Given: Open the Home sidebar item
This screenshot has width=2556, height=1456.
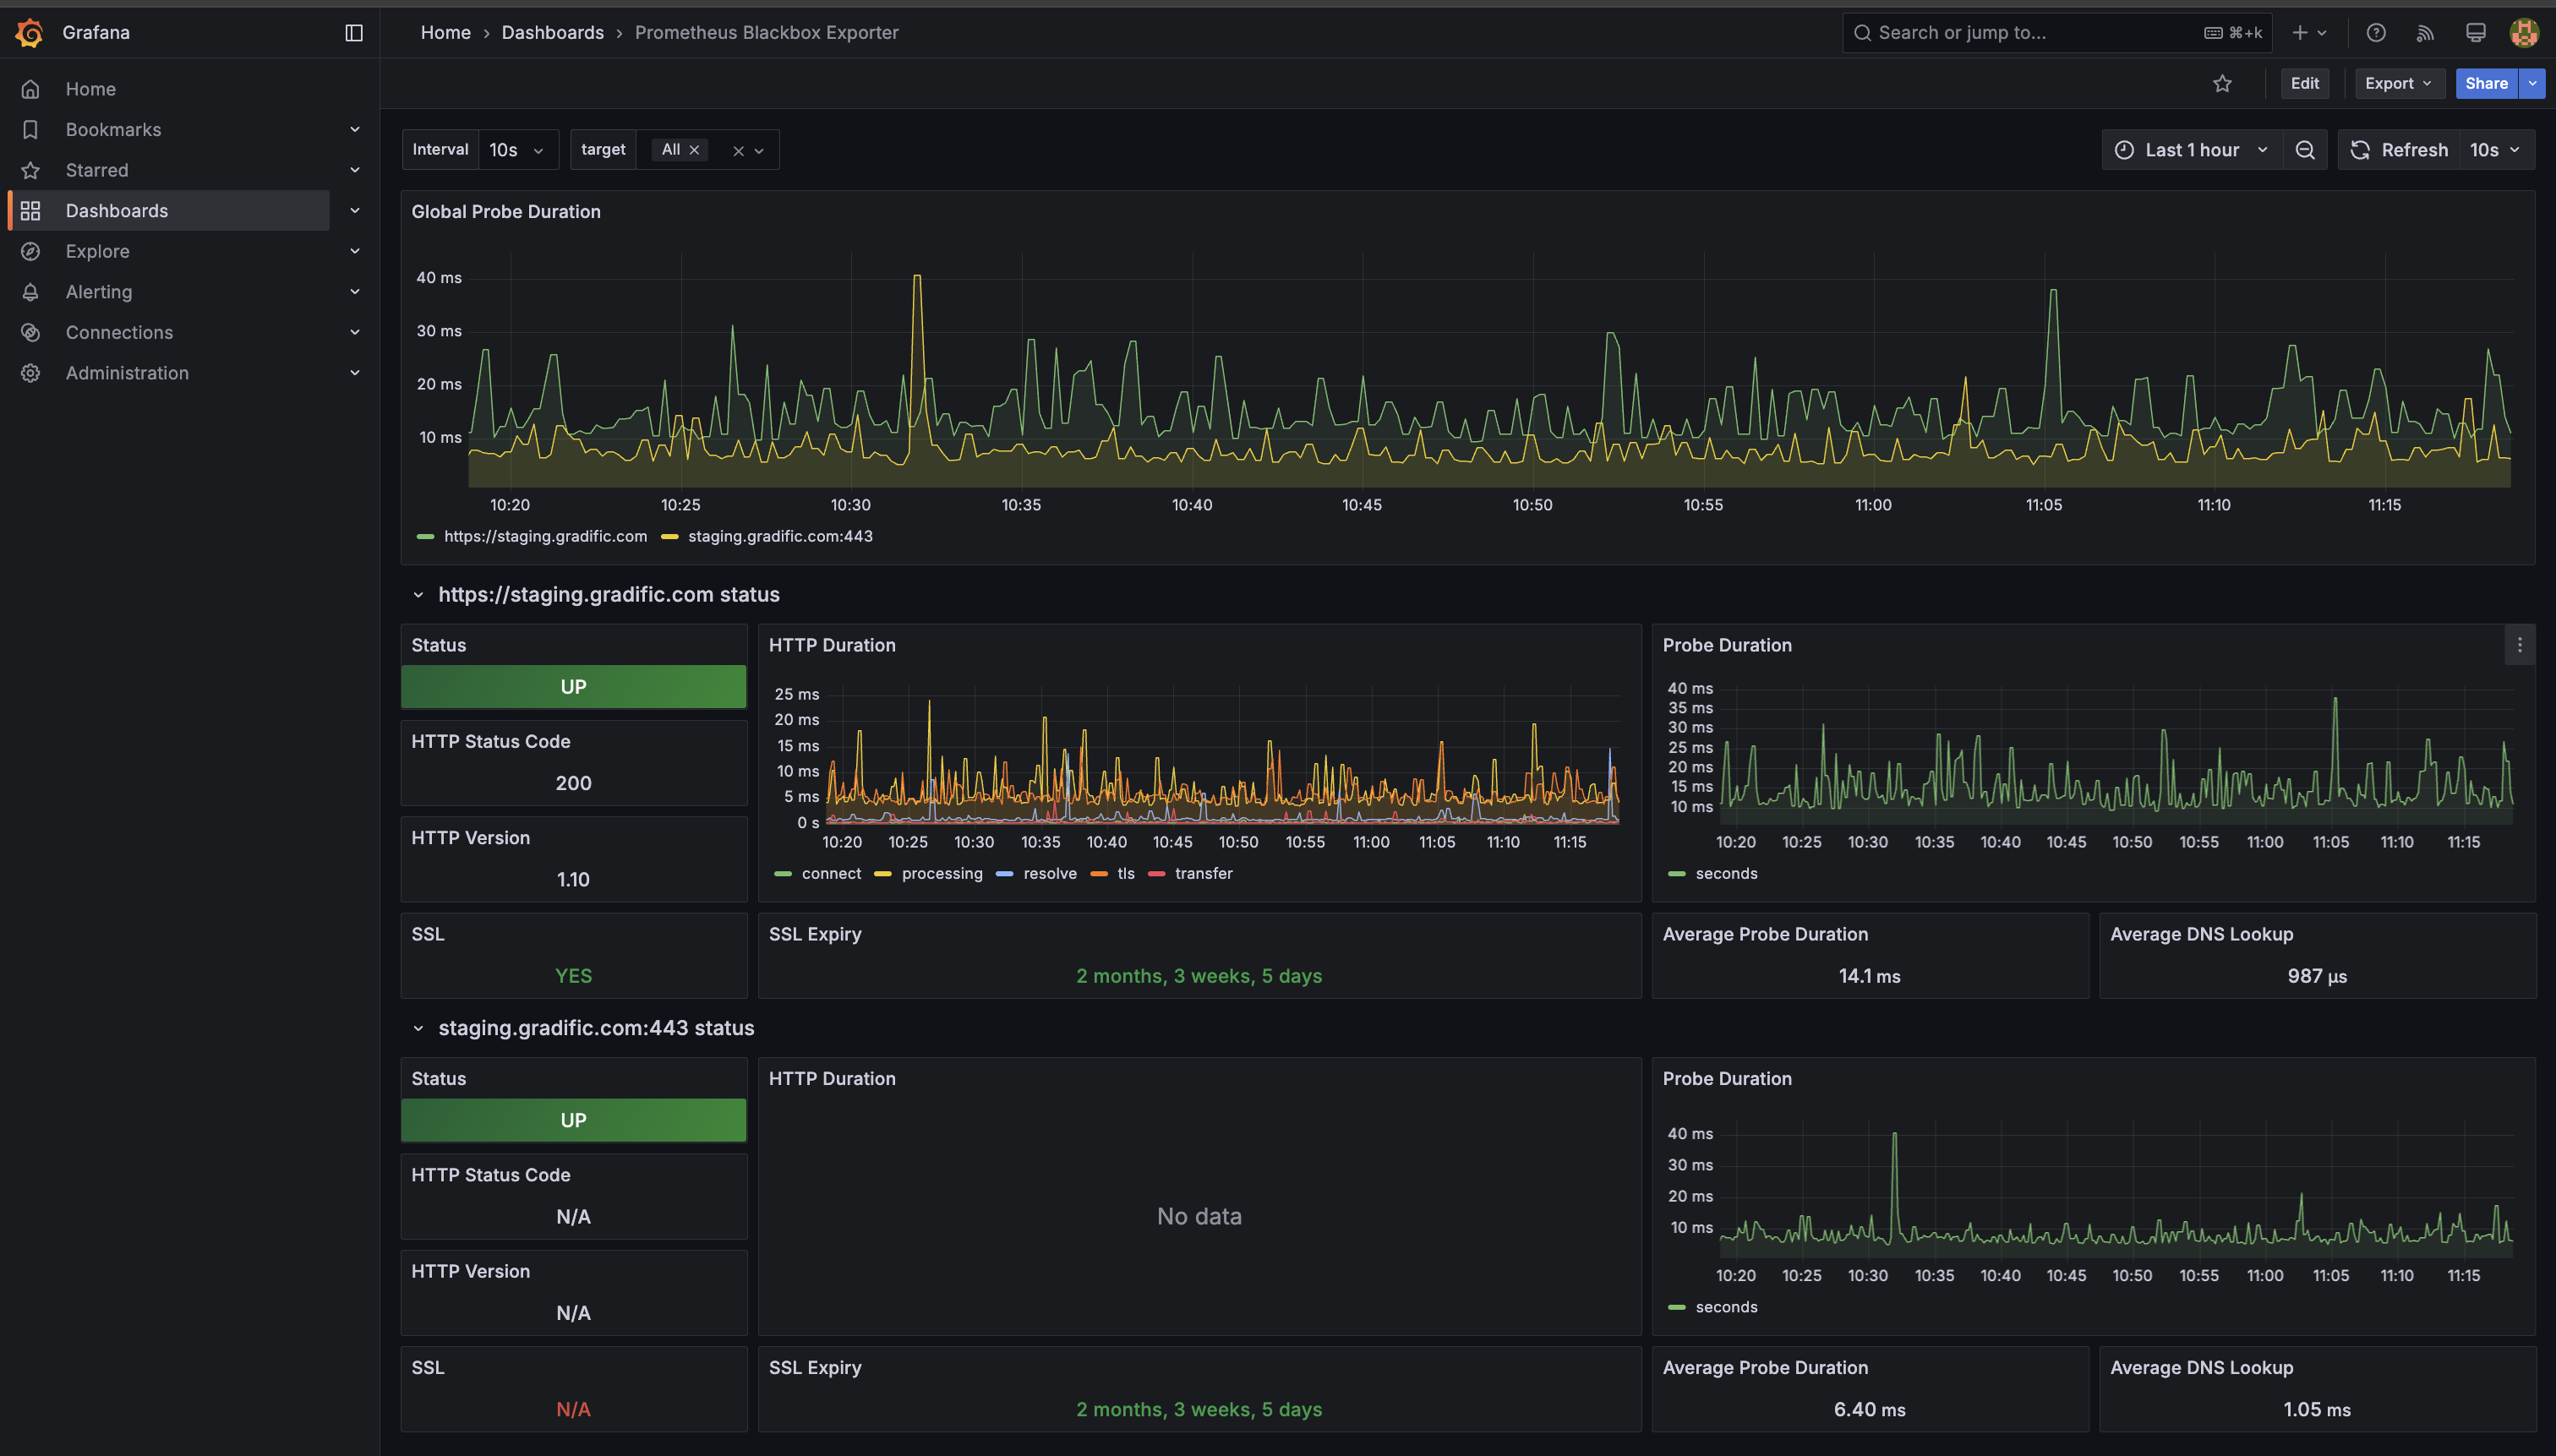Looking at the screenshot, I should click(90, 89).
